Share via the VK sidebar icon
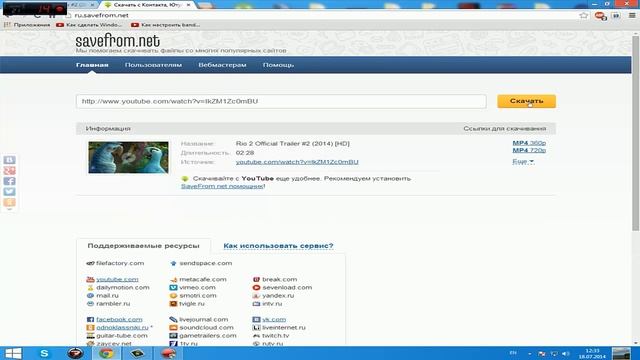Viewport: 640px width, 360px height. (x=9, y=160)
